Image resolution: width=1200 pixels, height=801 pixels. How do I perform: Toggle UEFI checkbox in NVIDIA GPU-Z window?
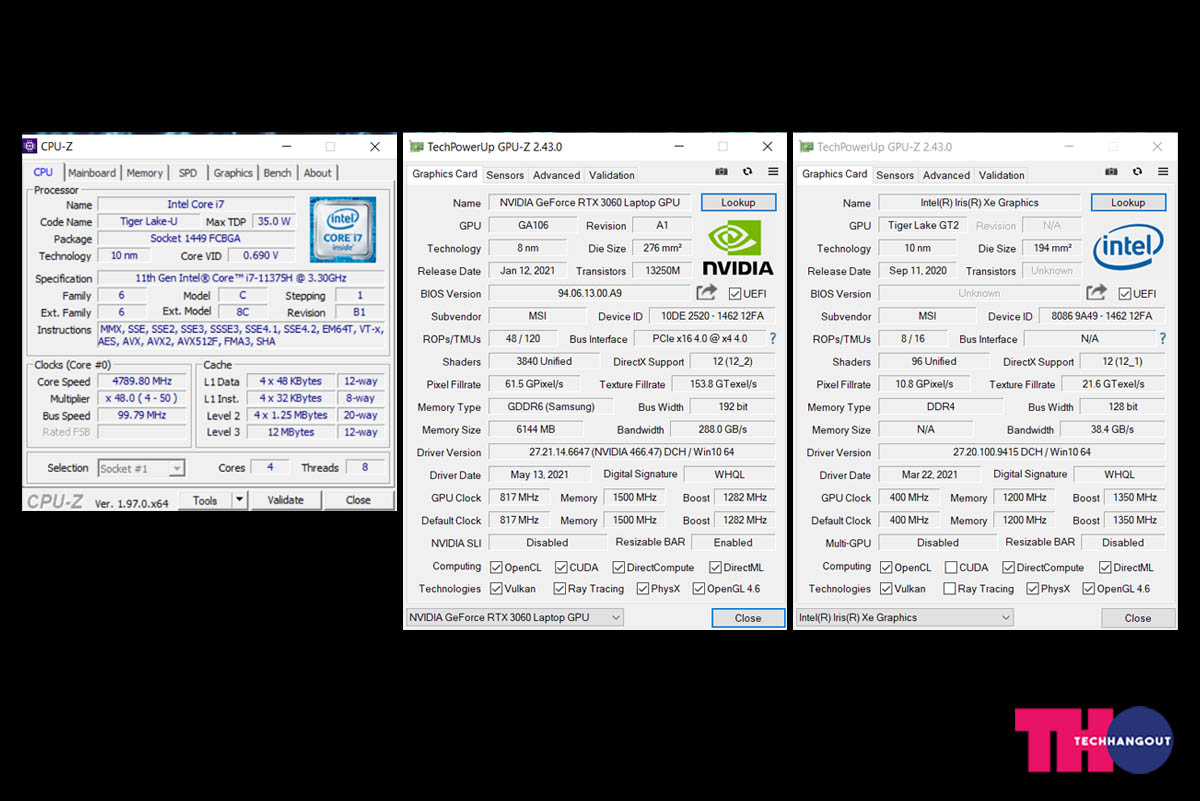click(735, 294)
